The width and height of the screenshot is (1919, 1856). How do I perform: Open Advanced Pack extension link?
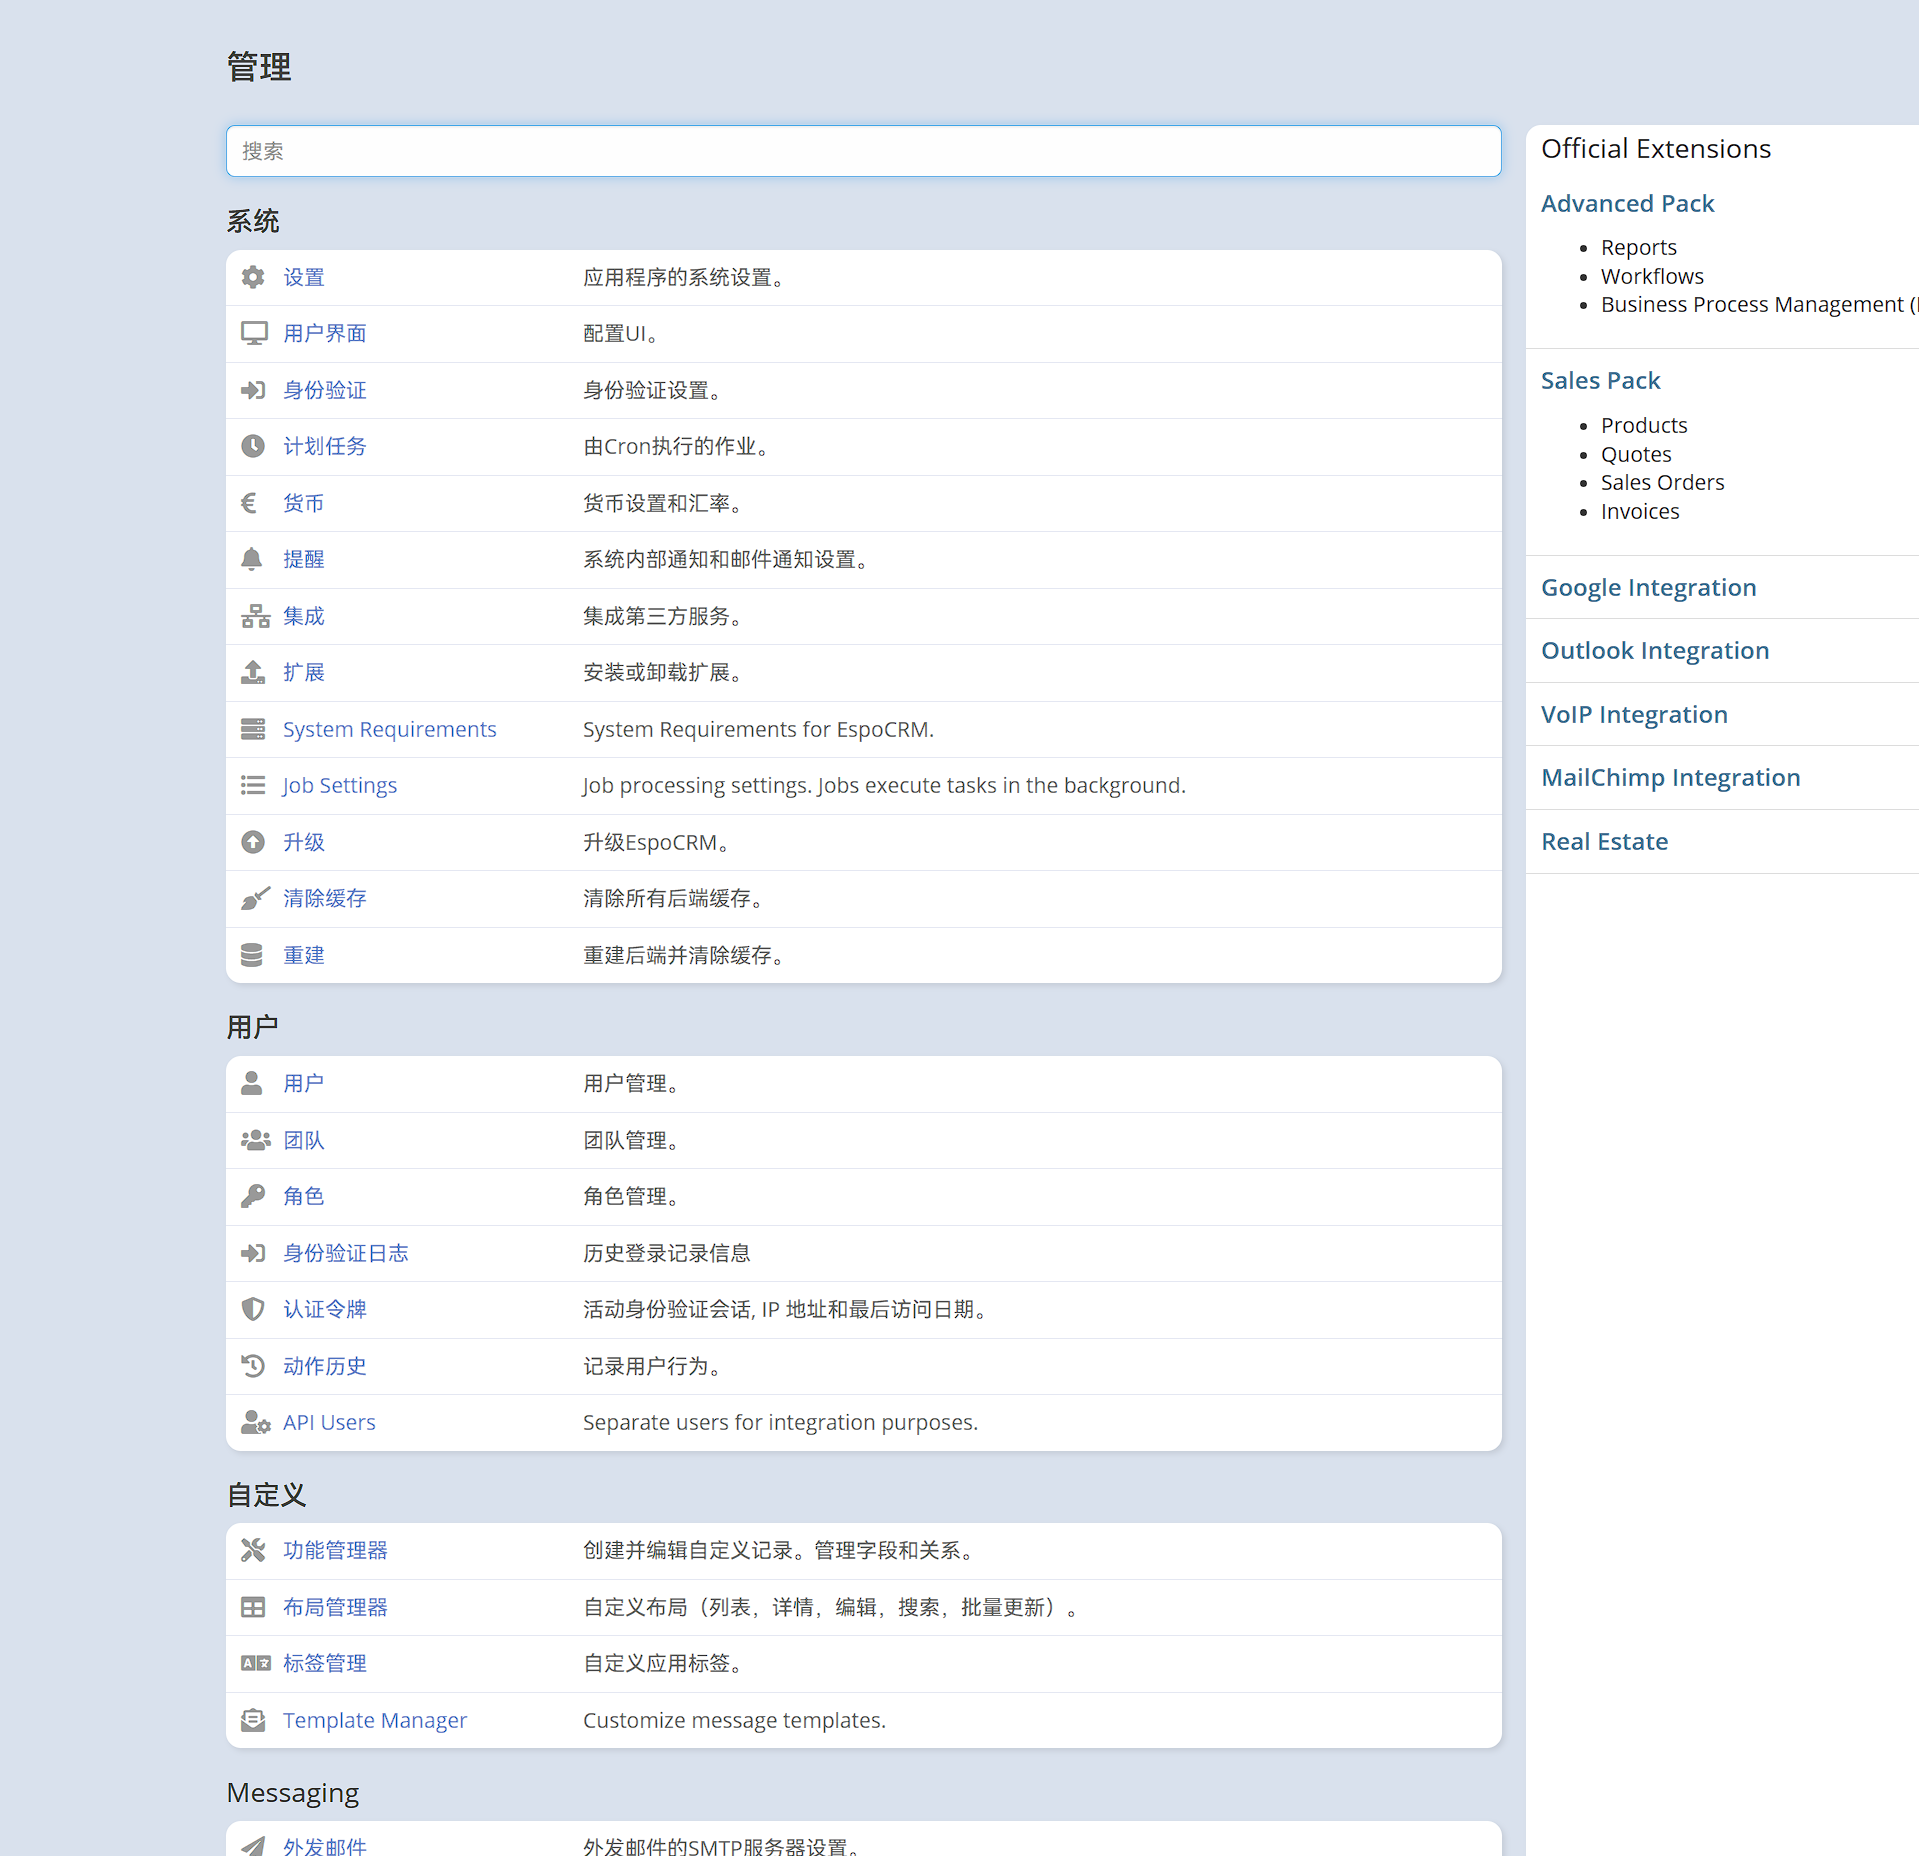pyautogui.click(x=1627, y=203)
